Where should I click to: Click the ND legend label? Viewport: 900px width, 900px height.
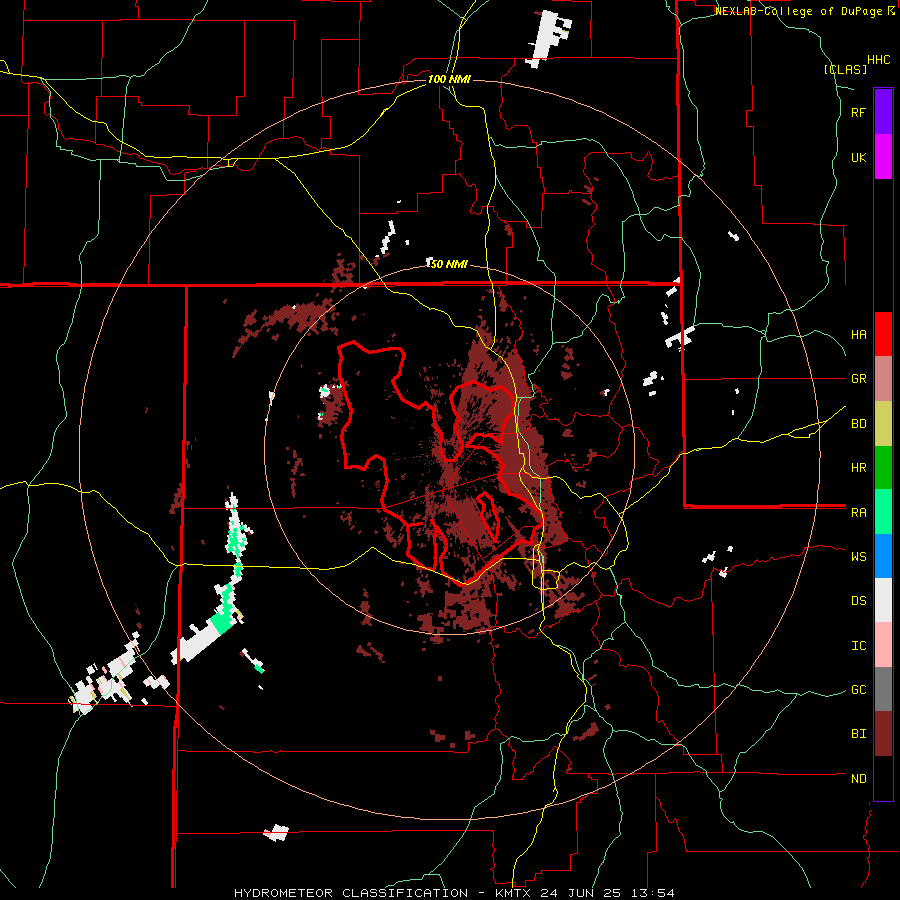(x=858, y=779)
